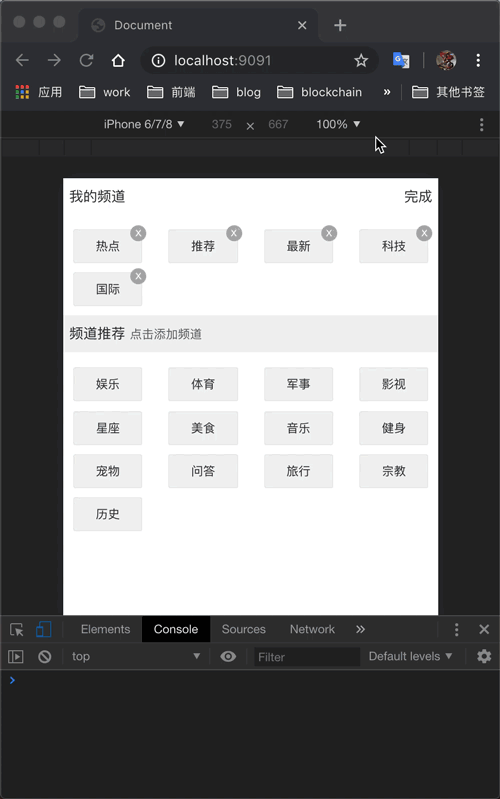
Task: Select the 最新 channel button
Action: (298, 246)
